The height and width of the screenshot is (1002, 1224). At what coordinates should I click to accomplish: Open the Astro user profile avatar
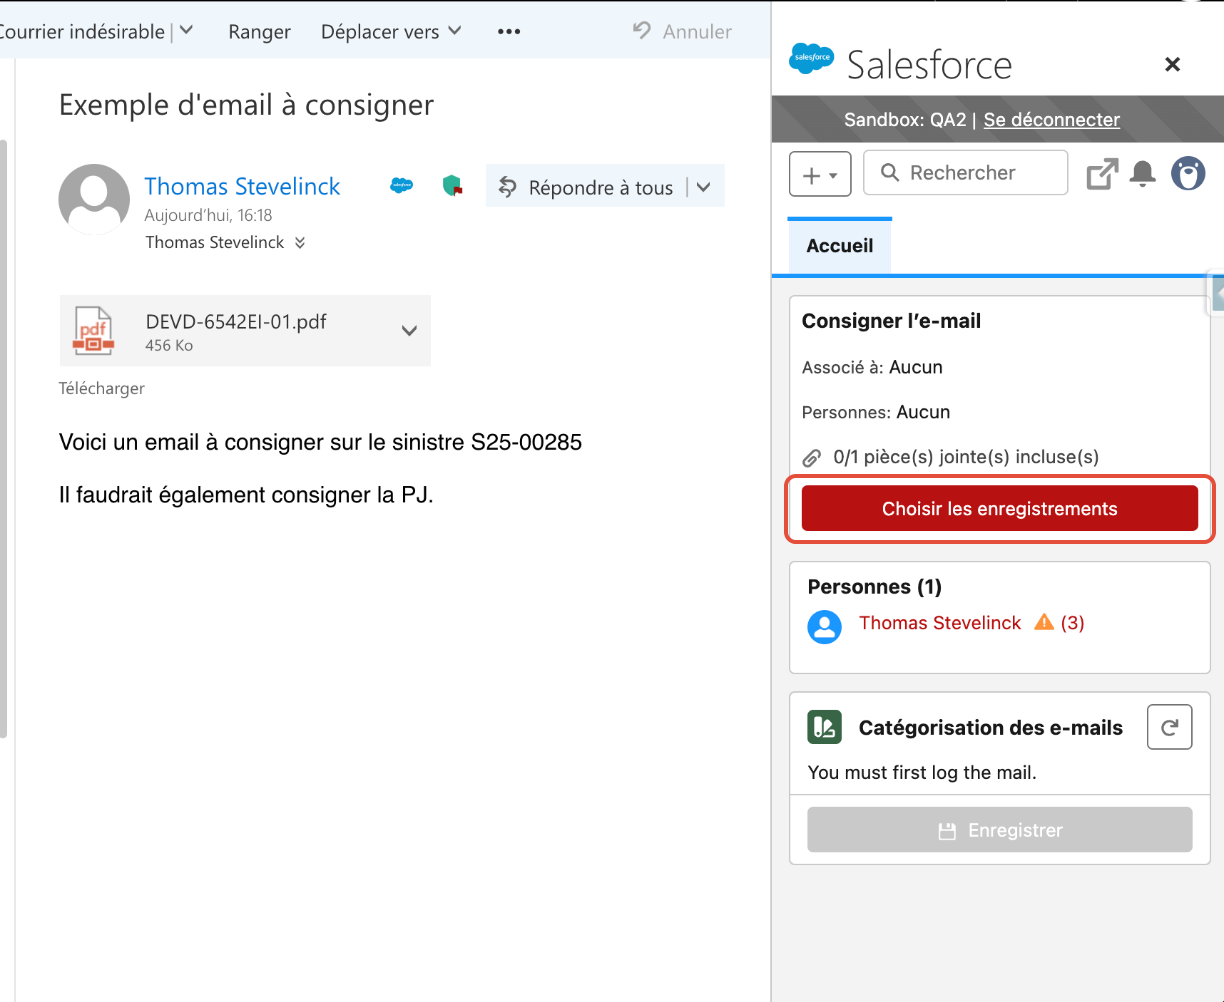1188,174
